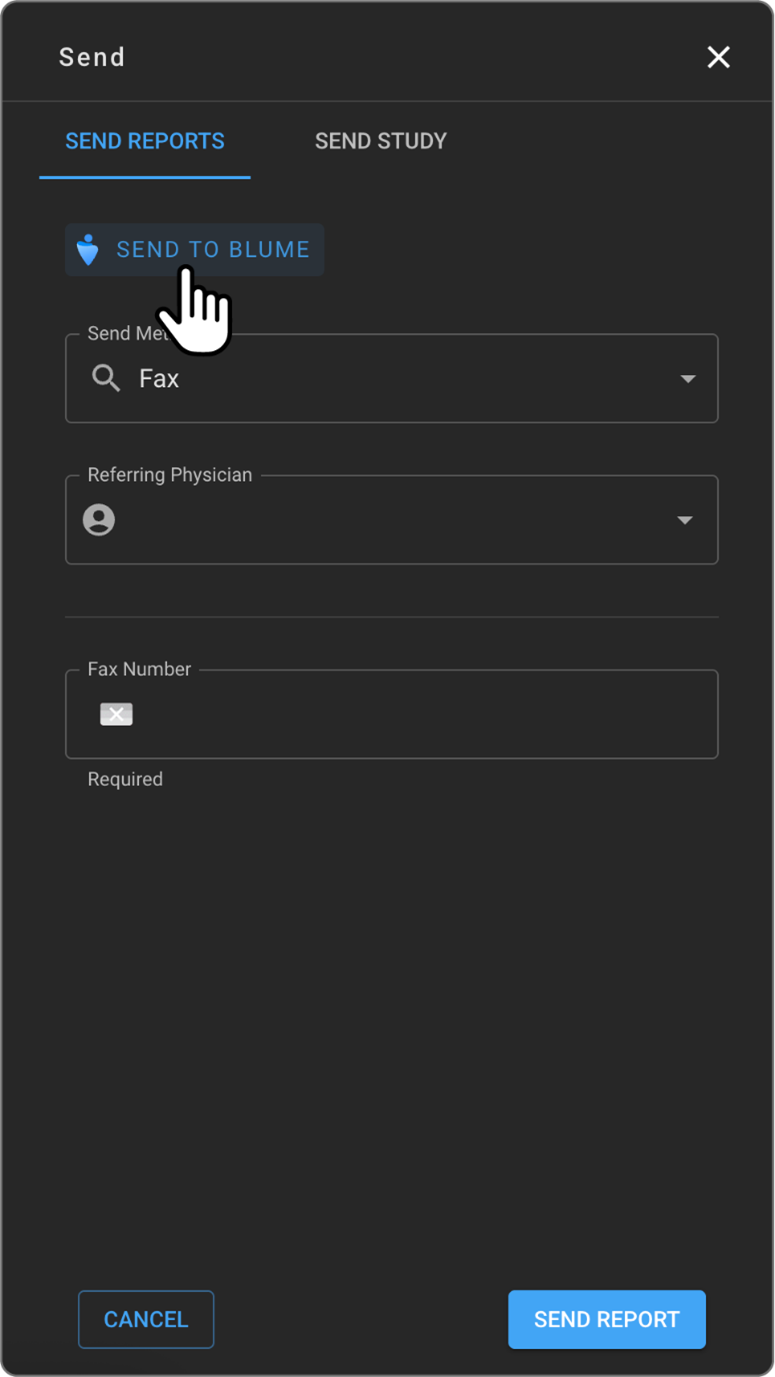Image resolution: width=775 pixels, height=1377 pixels.
Task: Click the Required helper text
Action: pos(125,779)
